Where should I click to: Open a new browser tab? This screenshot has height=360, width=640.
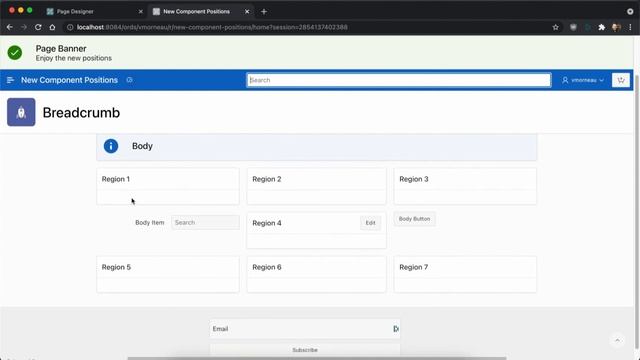(x=264, y=11)
